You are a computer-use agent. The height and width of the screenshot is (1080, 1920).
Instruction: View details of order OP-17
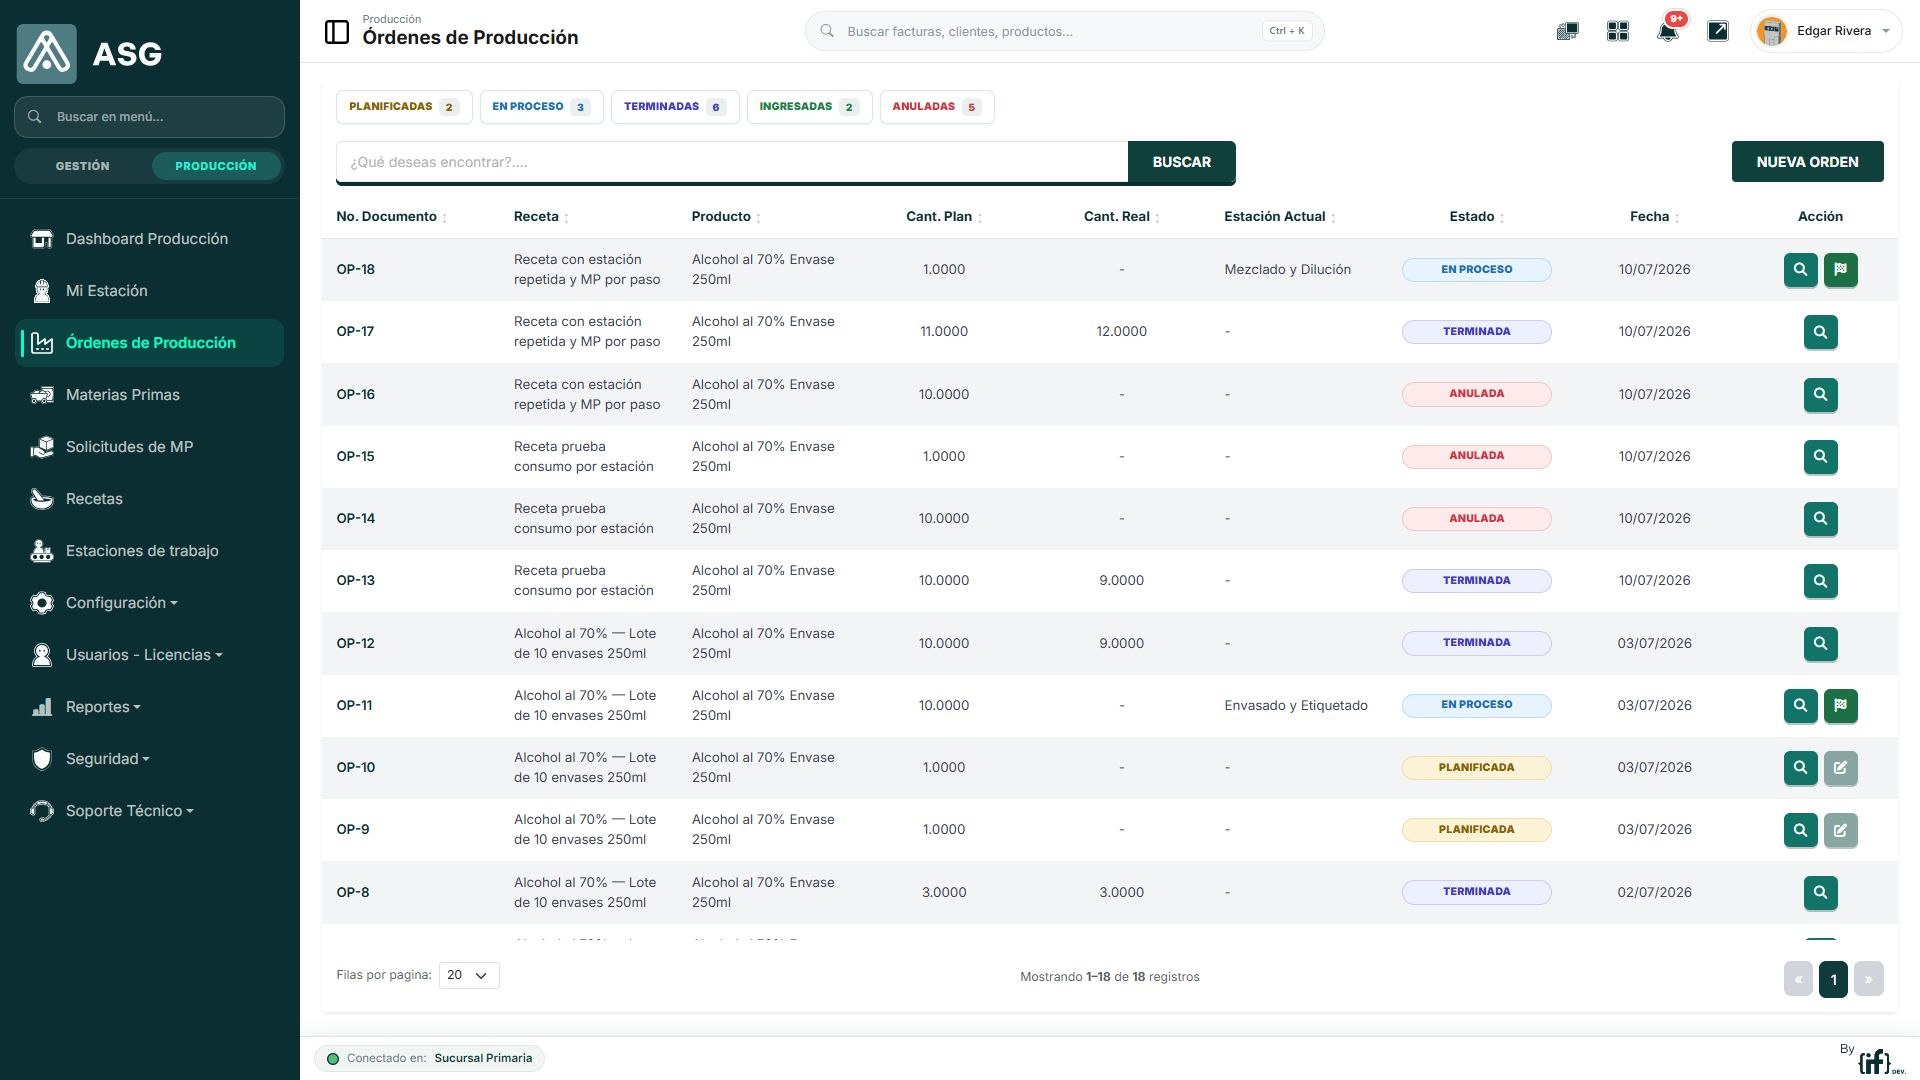pyautogui.click(x=1820, y=332)
